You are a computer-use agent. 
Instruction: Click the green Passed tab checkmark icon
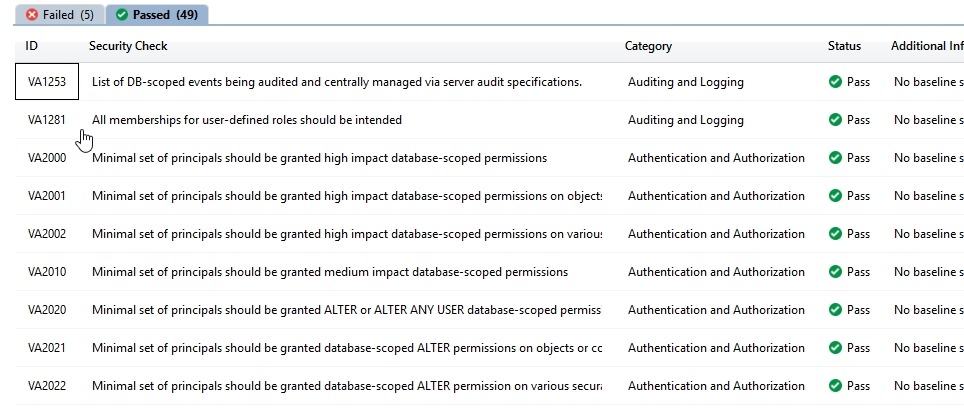(x=121, y=15)
